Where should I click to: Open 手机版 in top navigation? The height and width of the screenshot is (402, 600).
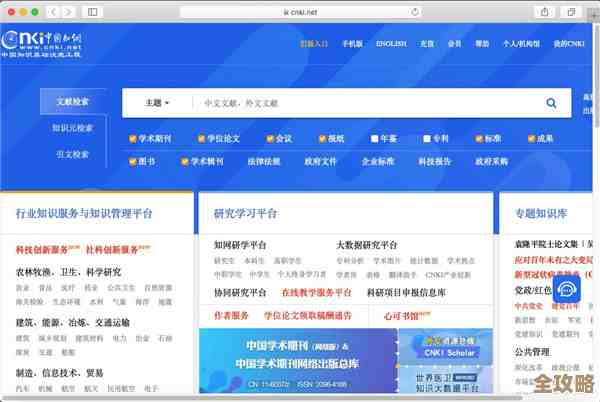coord(352,44)
